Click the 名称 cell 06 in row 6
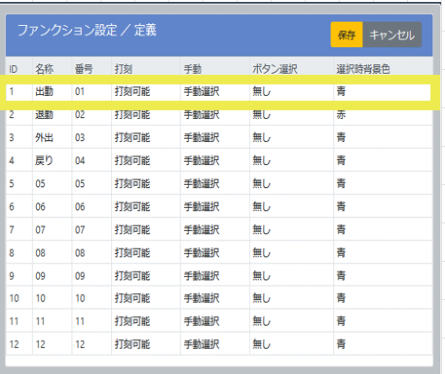Viewport: 445px width, 374px height. point(52,207)
